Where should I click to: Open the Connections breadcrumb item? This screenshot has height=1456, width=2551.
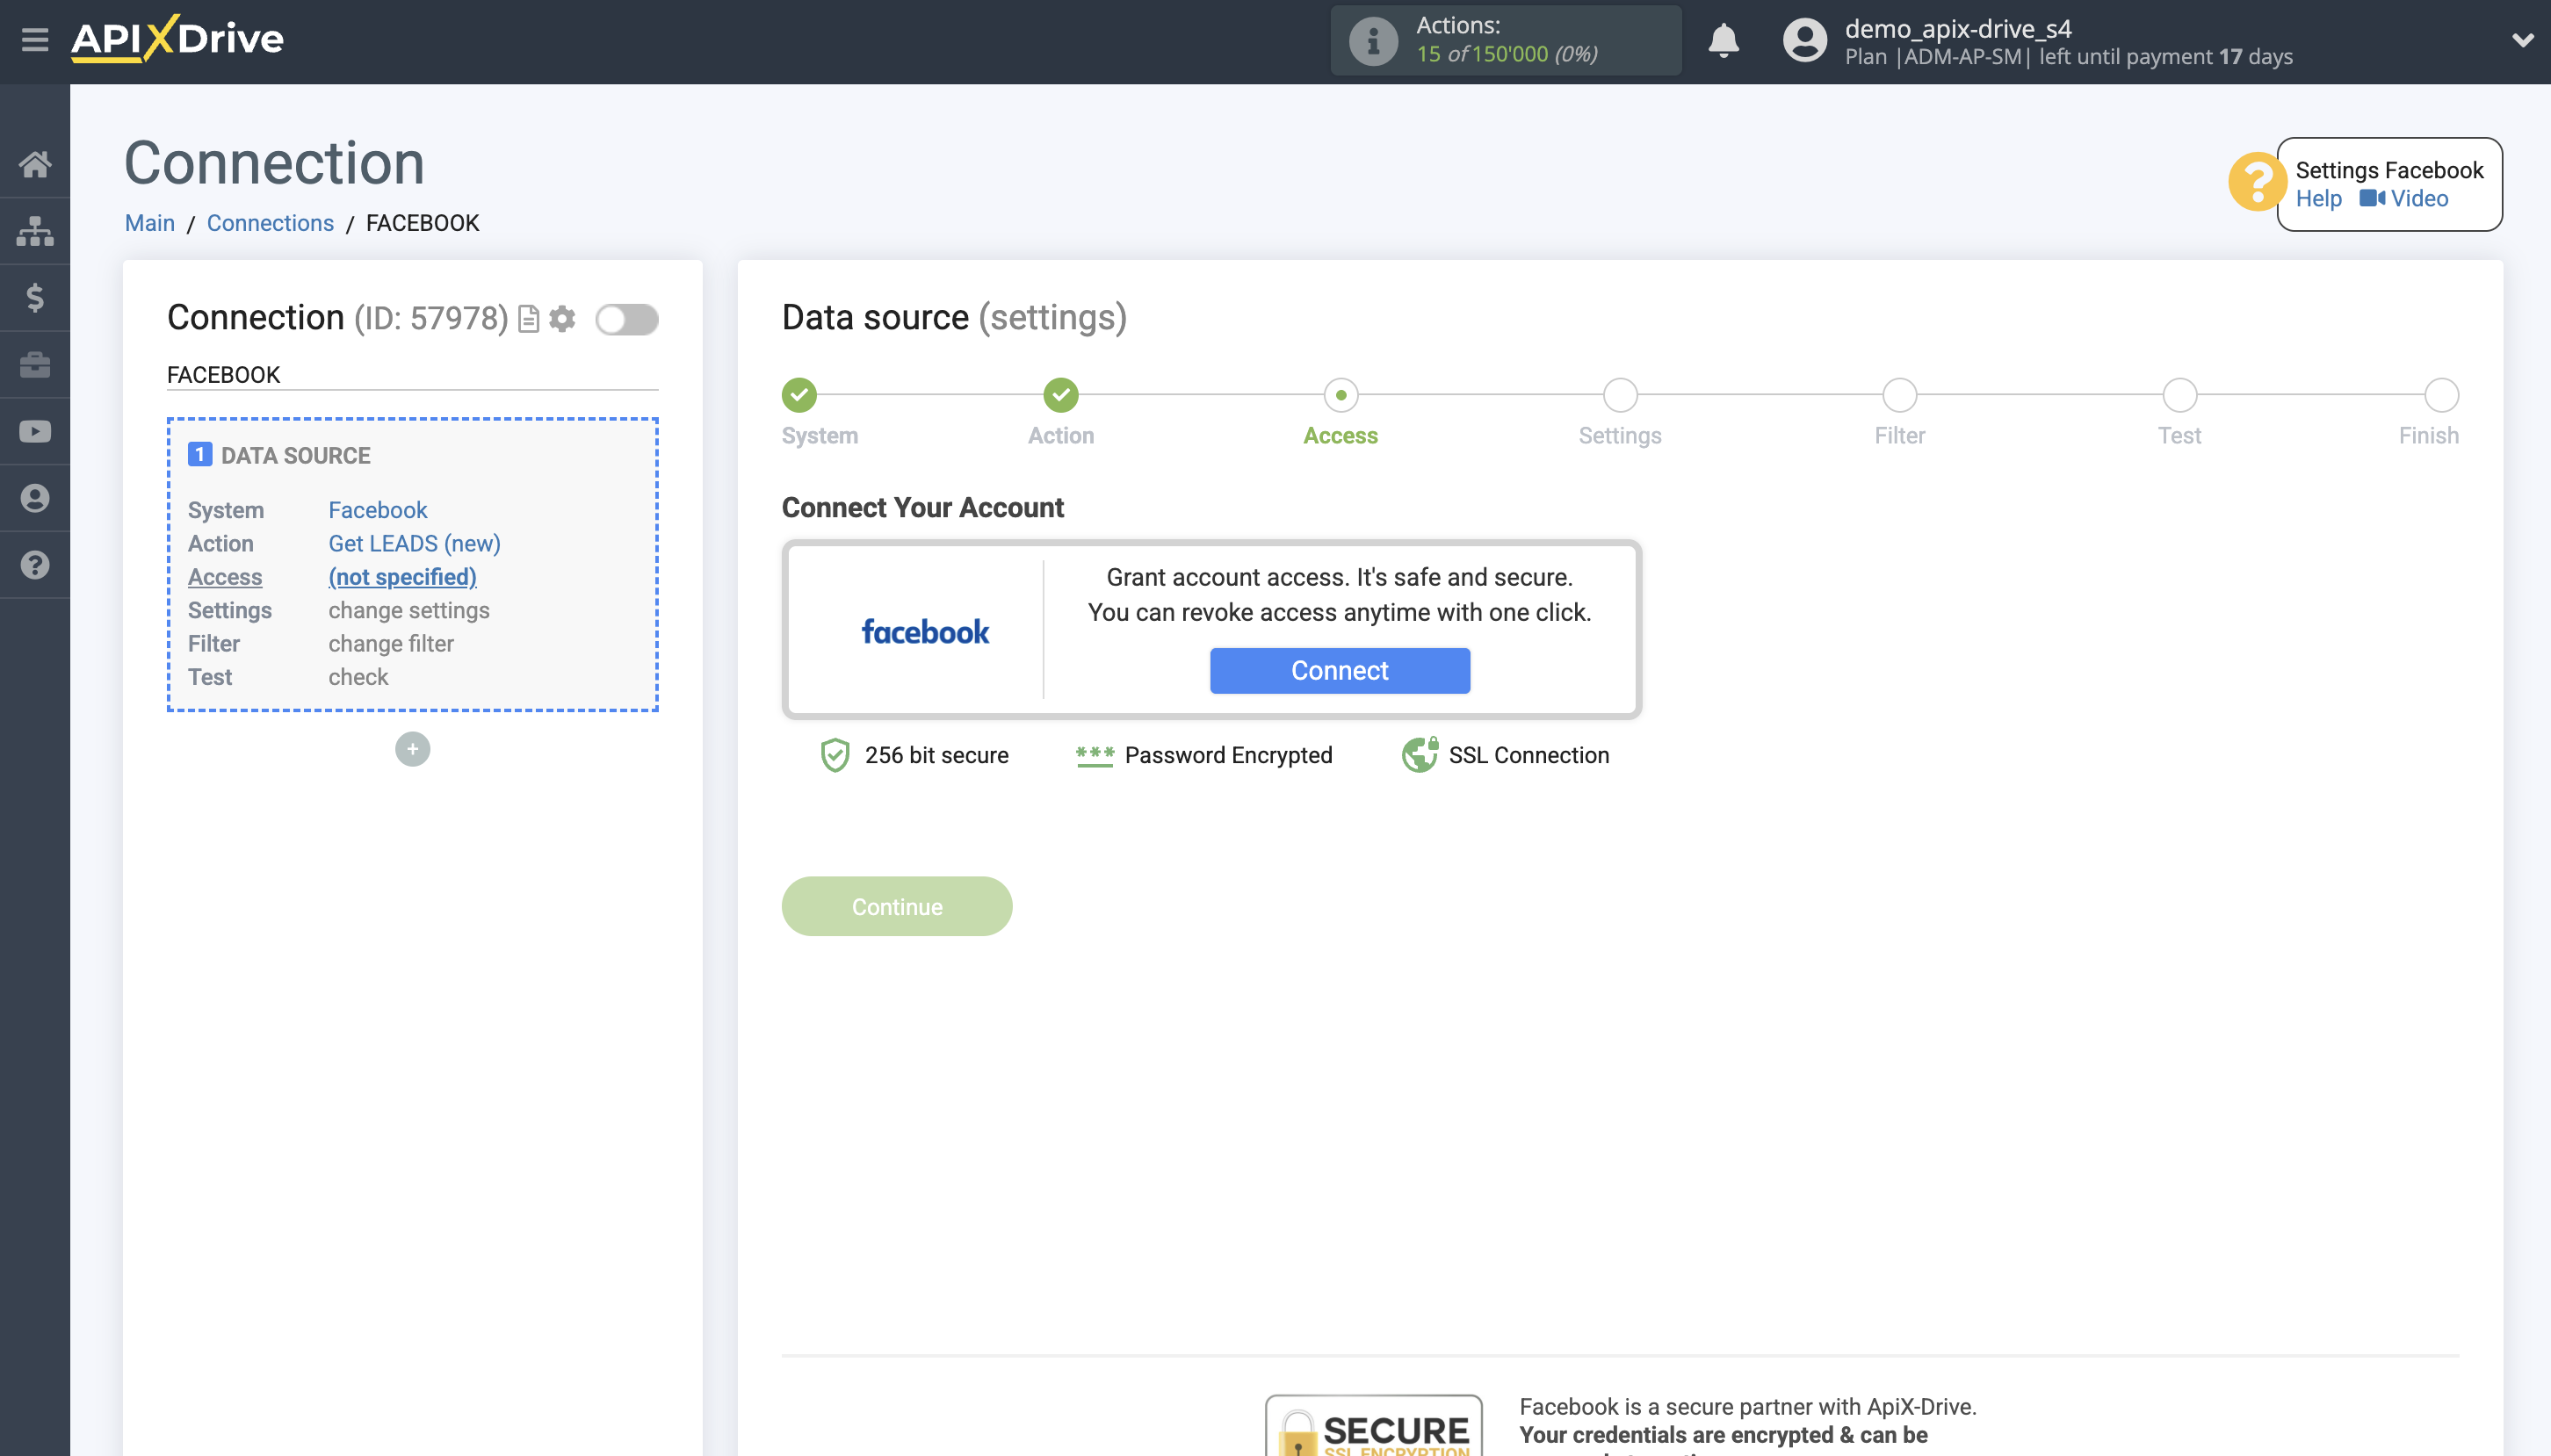click(x=270, y=223)
